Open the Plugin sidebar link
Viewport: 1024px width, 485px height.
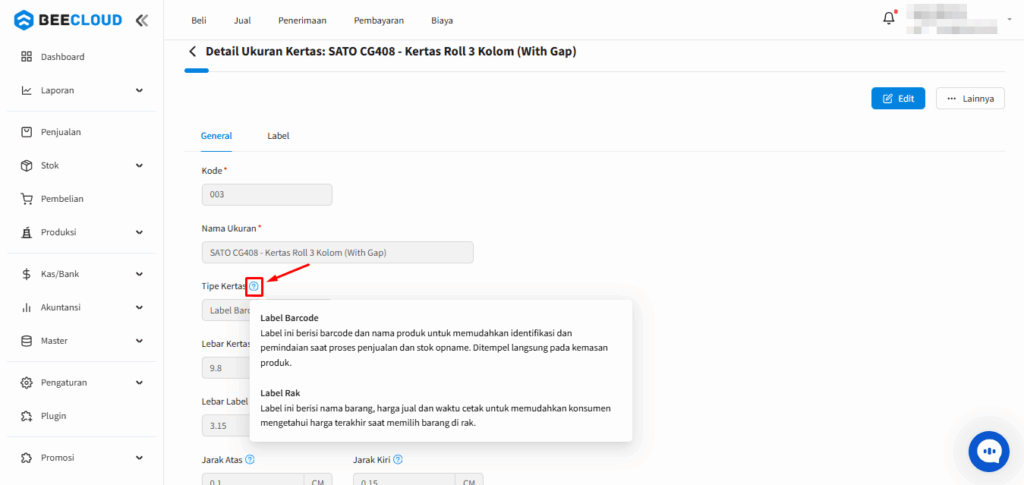point(54,415)
